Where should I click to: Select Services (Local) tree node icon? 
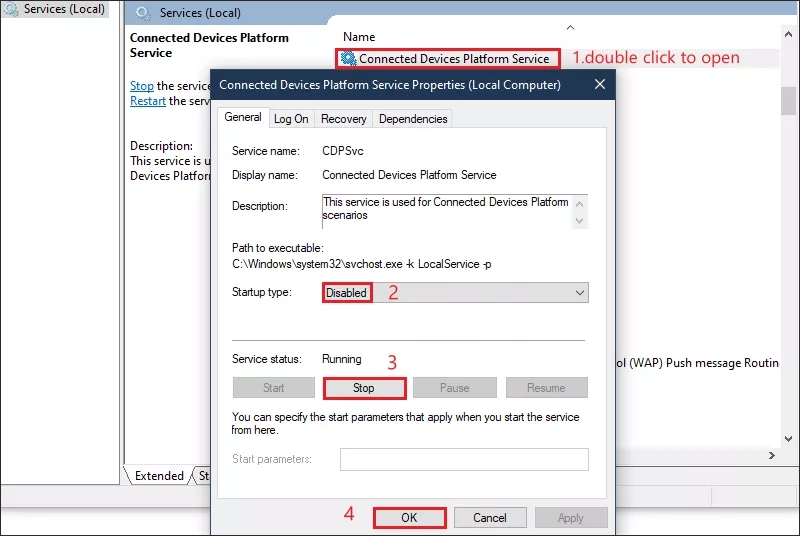coord(11,9)
